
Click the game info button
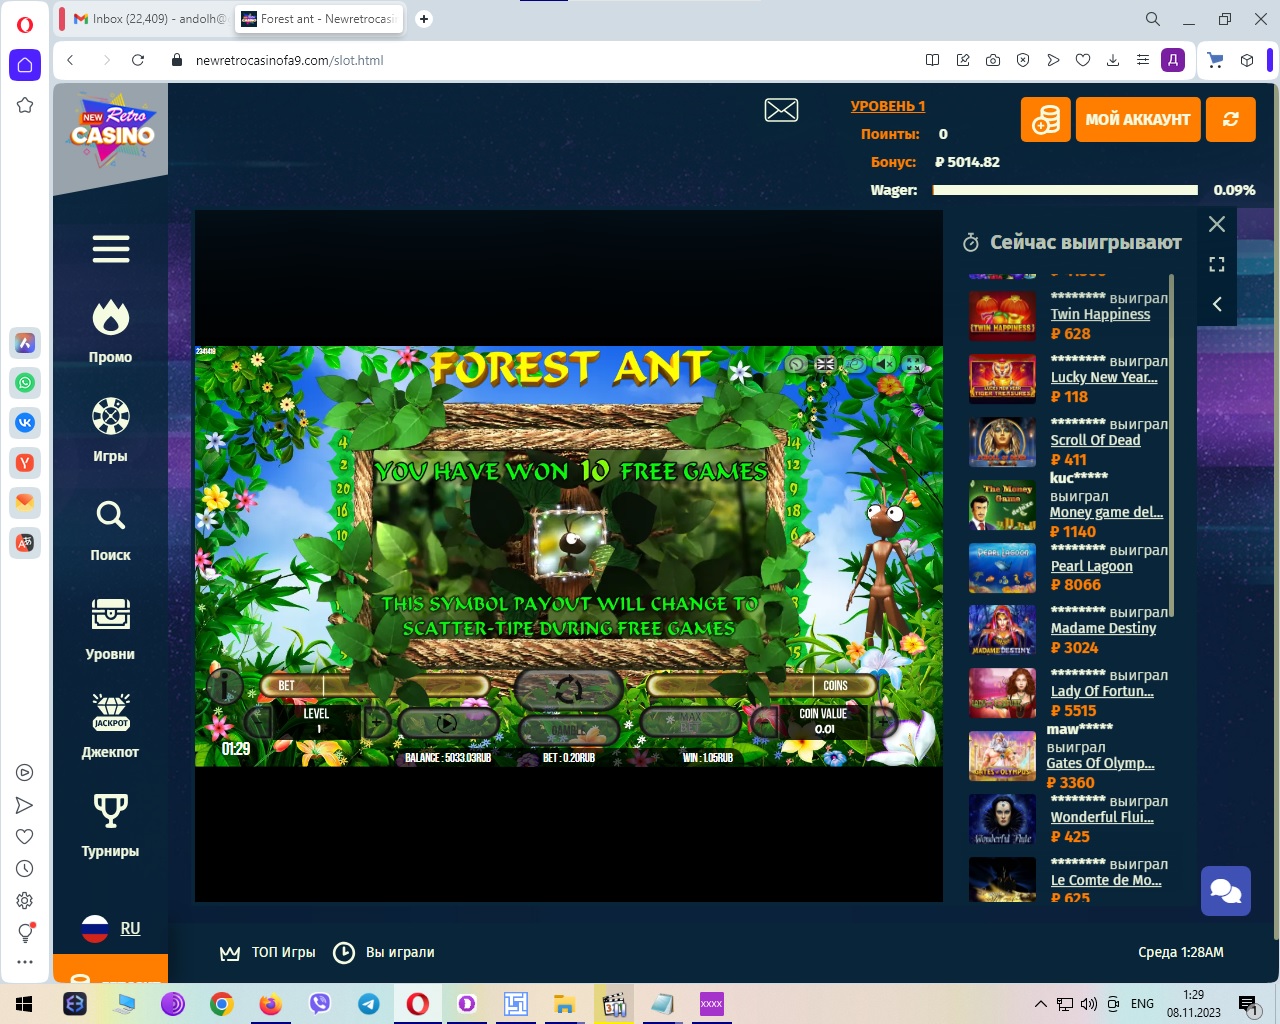(x=225, y=686)
